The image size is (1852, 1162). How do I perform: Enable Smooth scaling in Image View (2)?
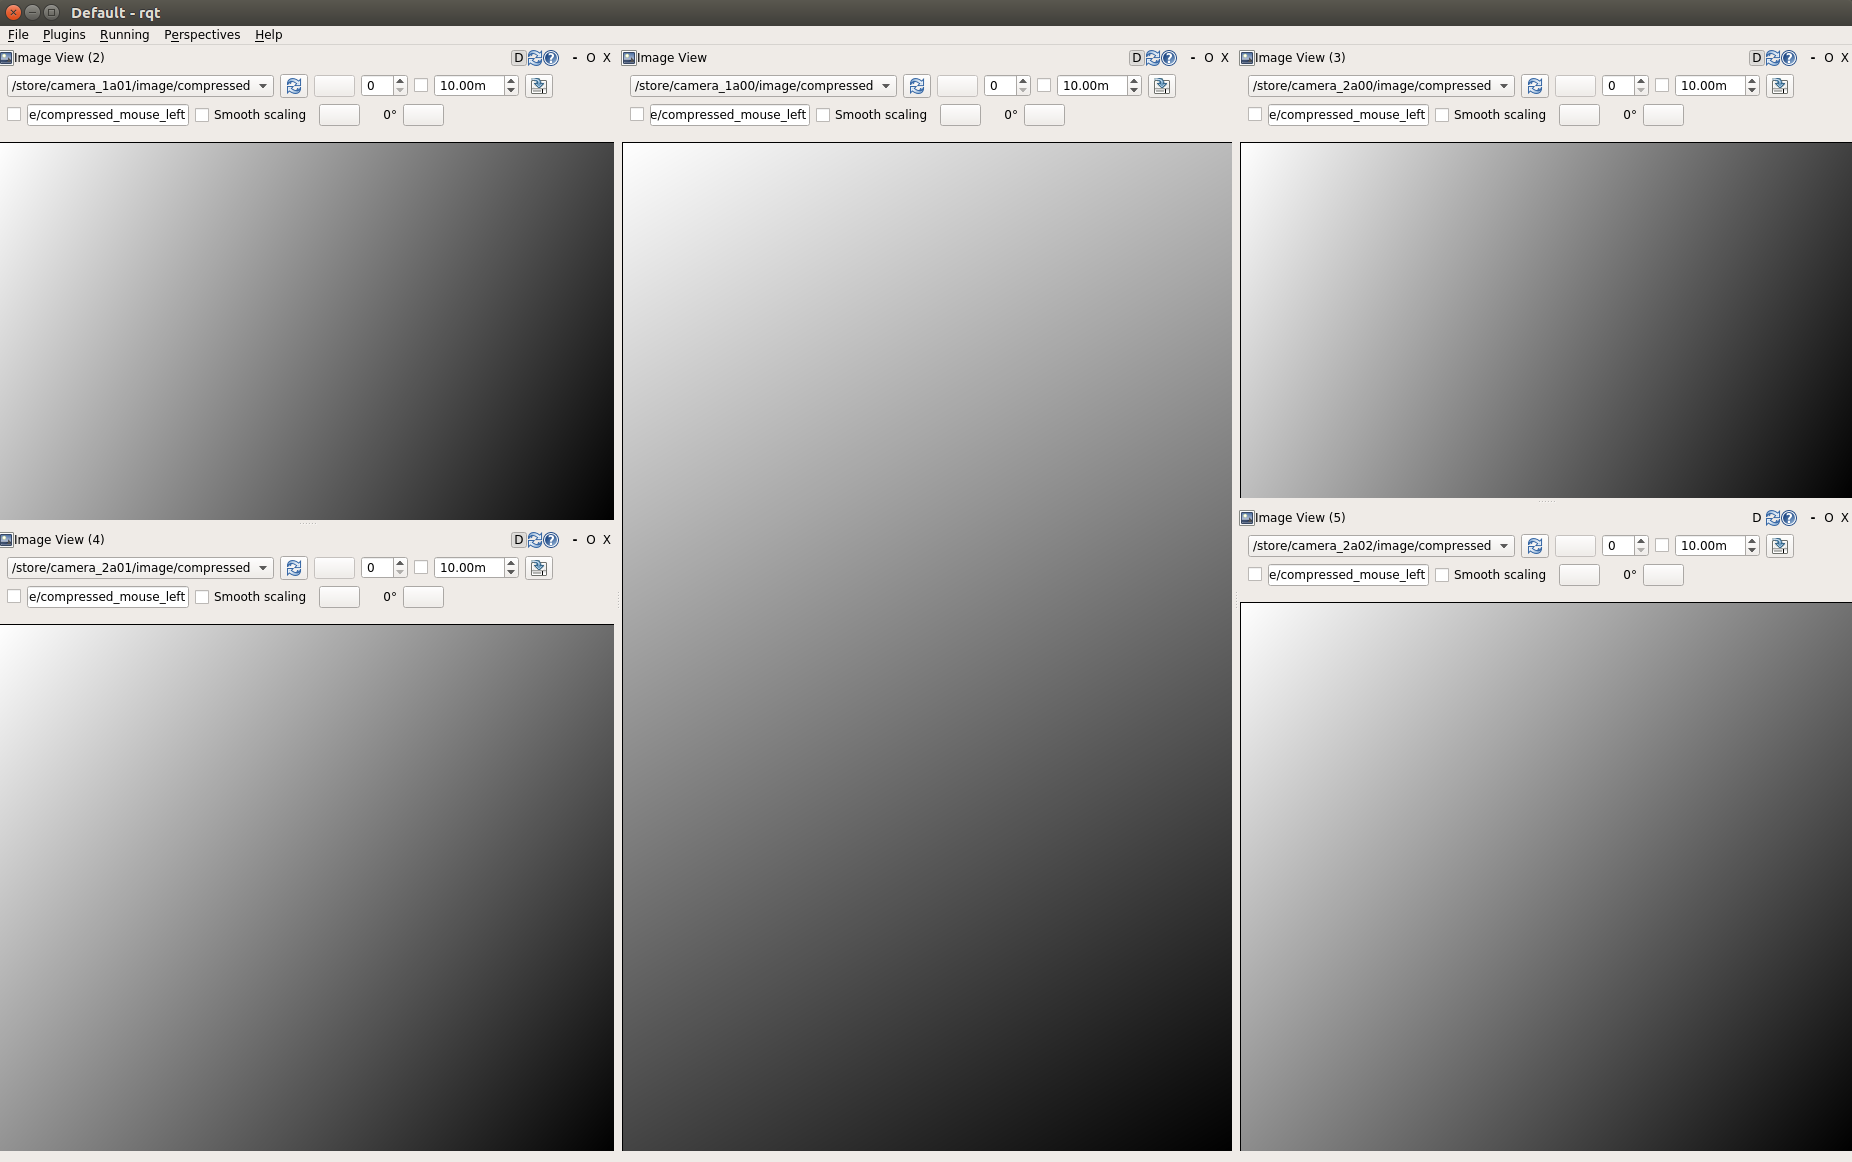pos(202,115)
